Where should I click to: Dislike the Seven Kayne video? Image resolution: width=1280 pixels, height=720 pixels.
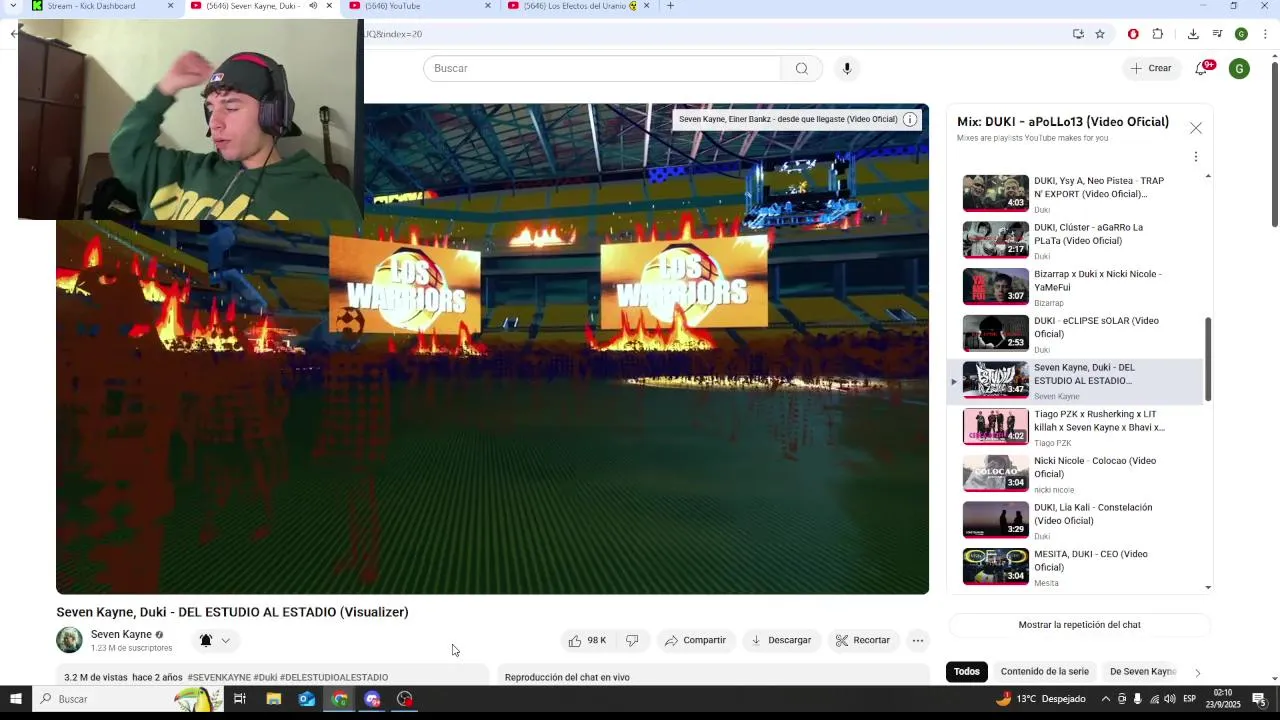(632, 640)
